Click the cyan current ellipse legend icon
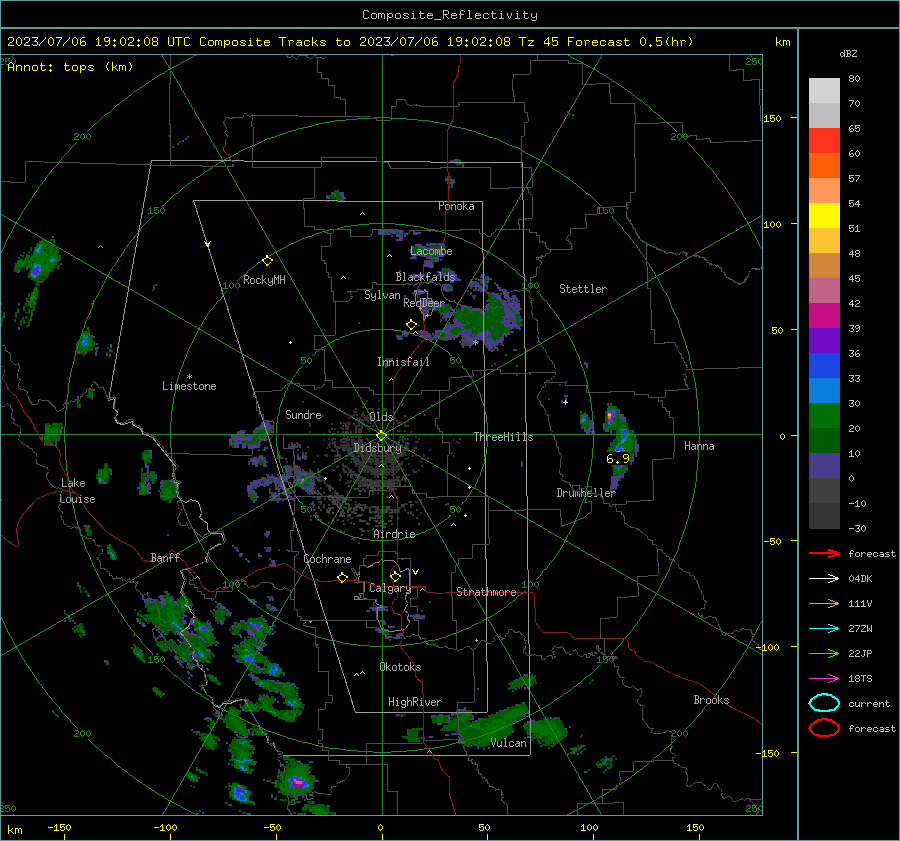The image size is (900, 841). pos(824,703)
